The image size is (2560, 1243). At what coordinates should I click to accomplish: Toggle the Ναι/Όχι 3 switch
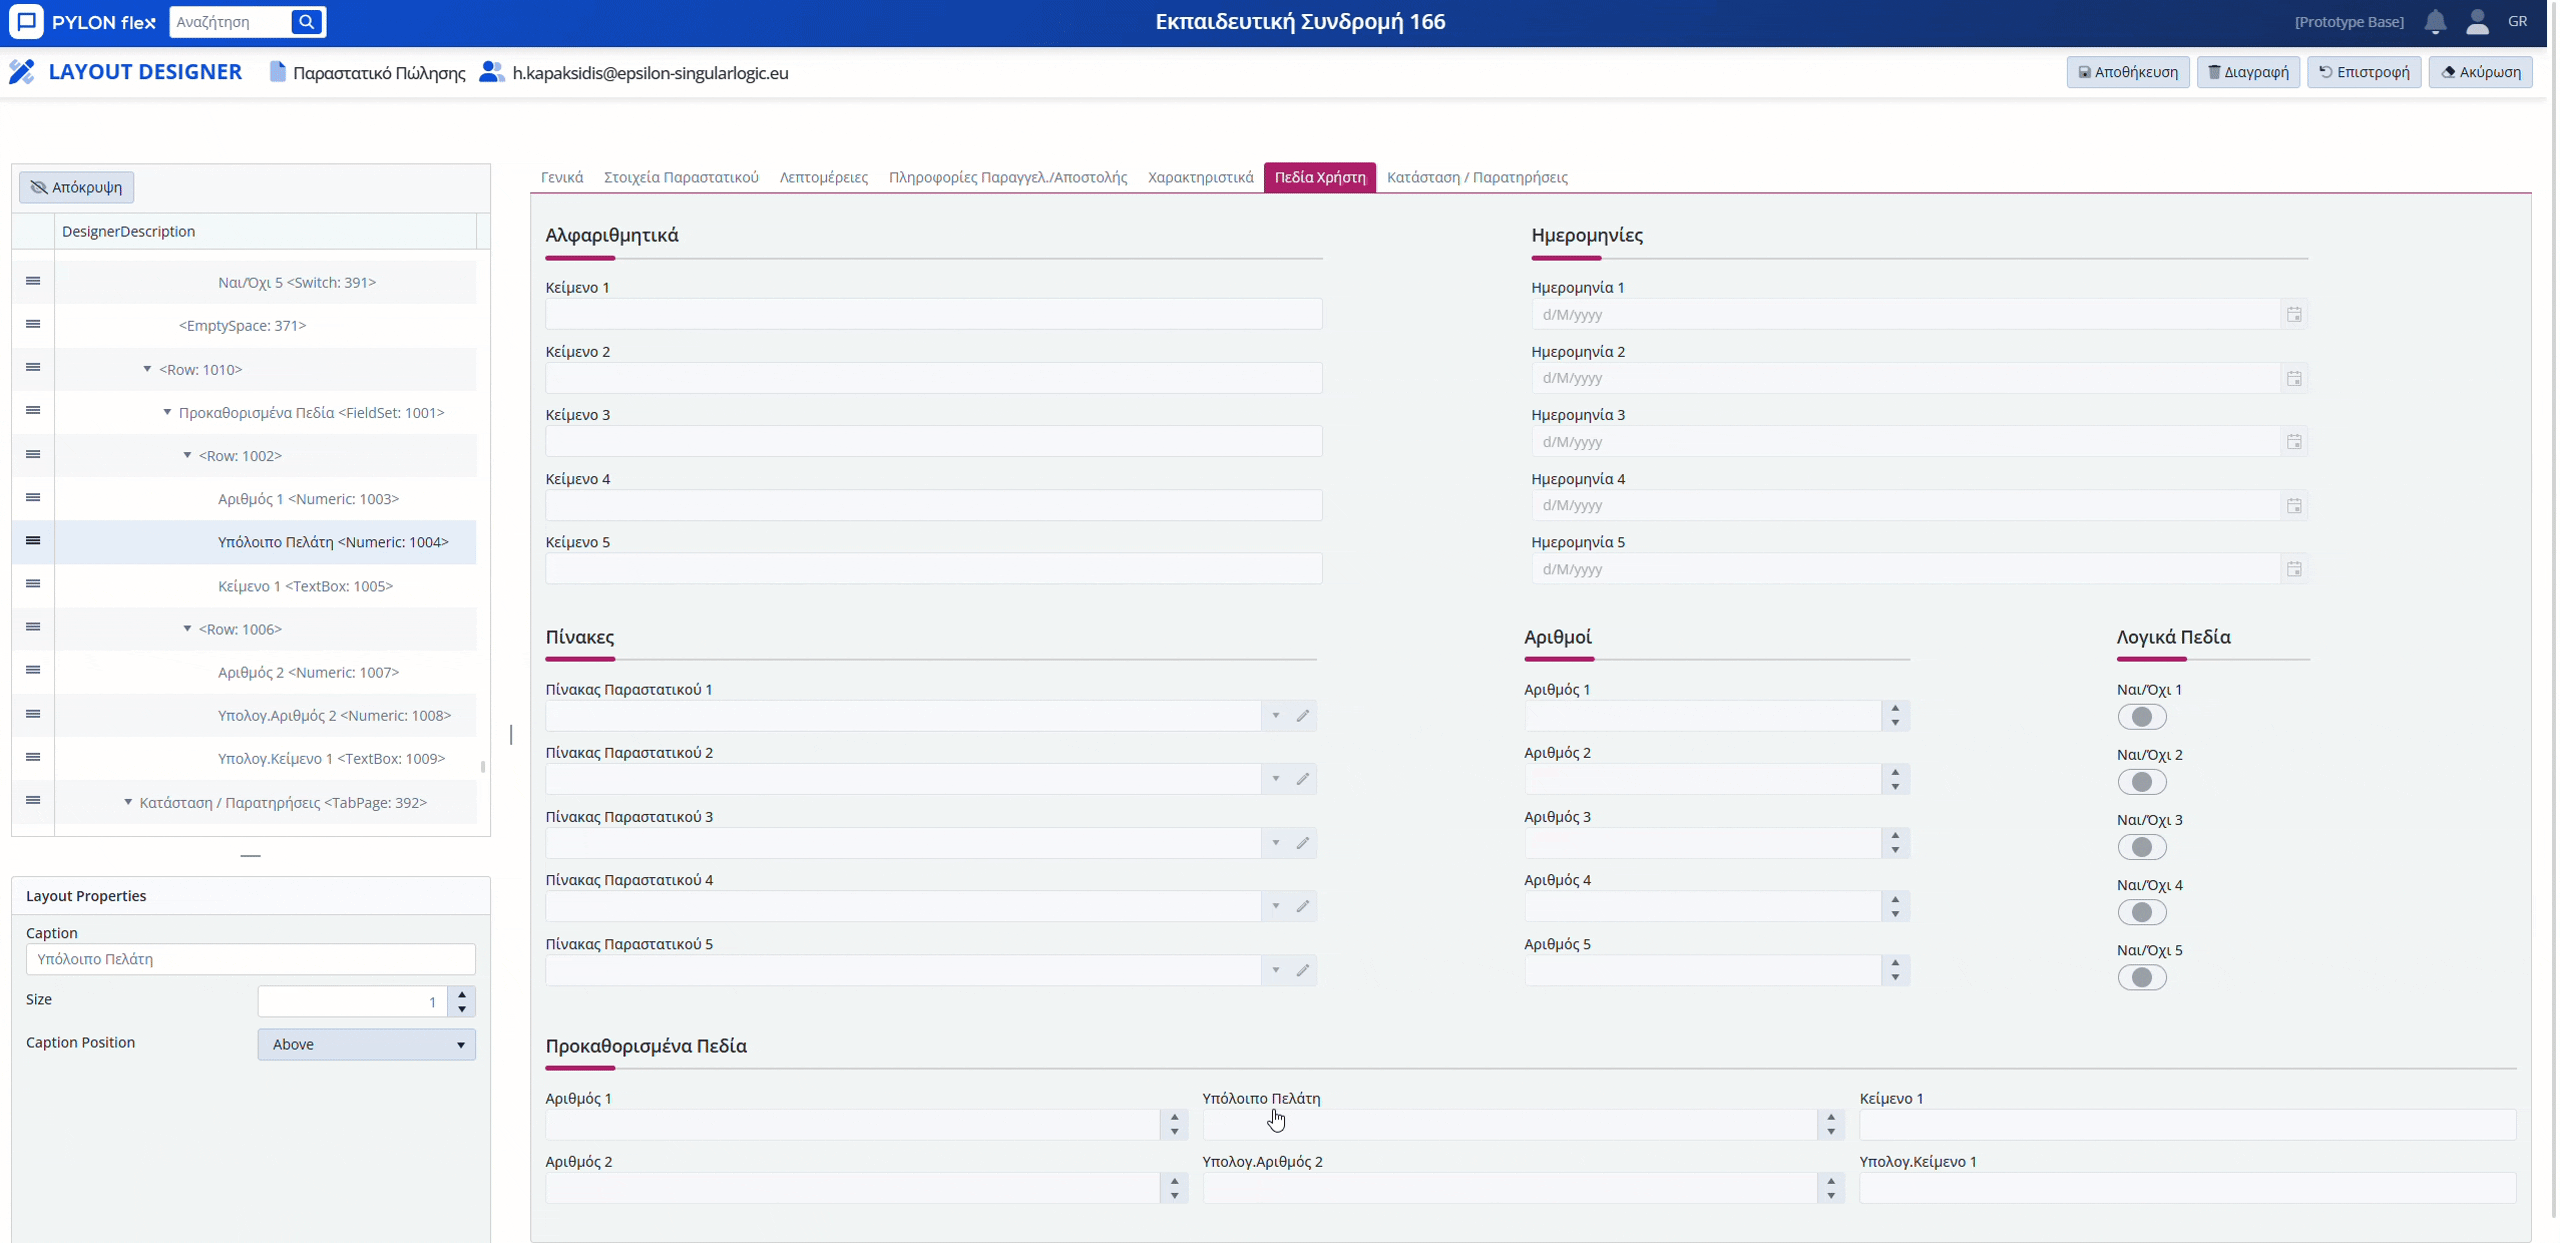coord(2141,847)
